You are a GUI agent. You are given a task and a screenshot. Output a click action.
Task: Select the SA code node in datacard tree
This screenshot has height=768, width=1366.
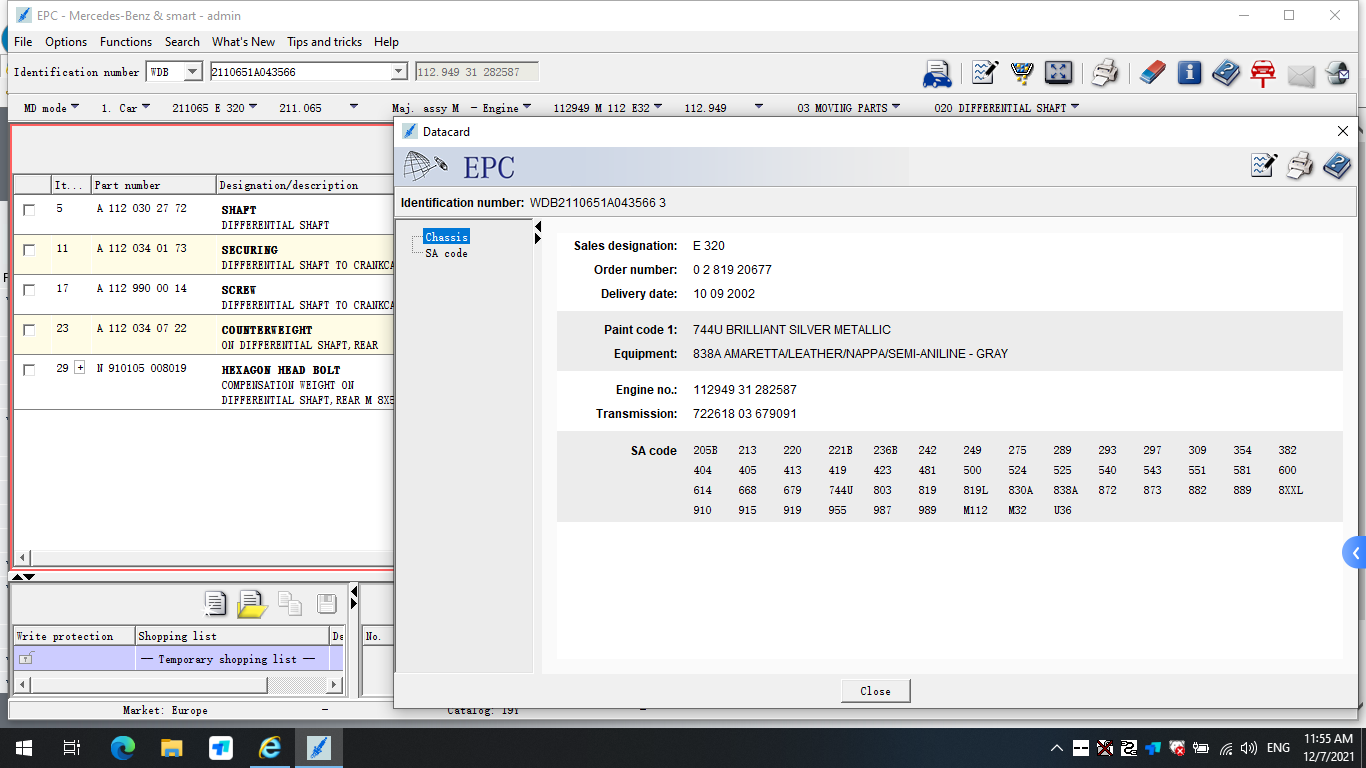point(446,253)
